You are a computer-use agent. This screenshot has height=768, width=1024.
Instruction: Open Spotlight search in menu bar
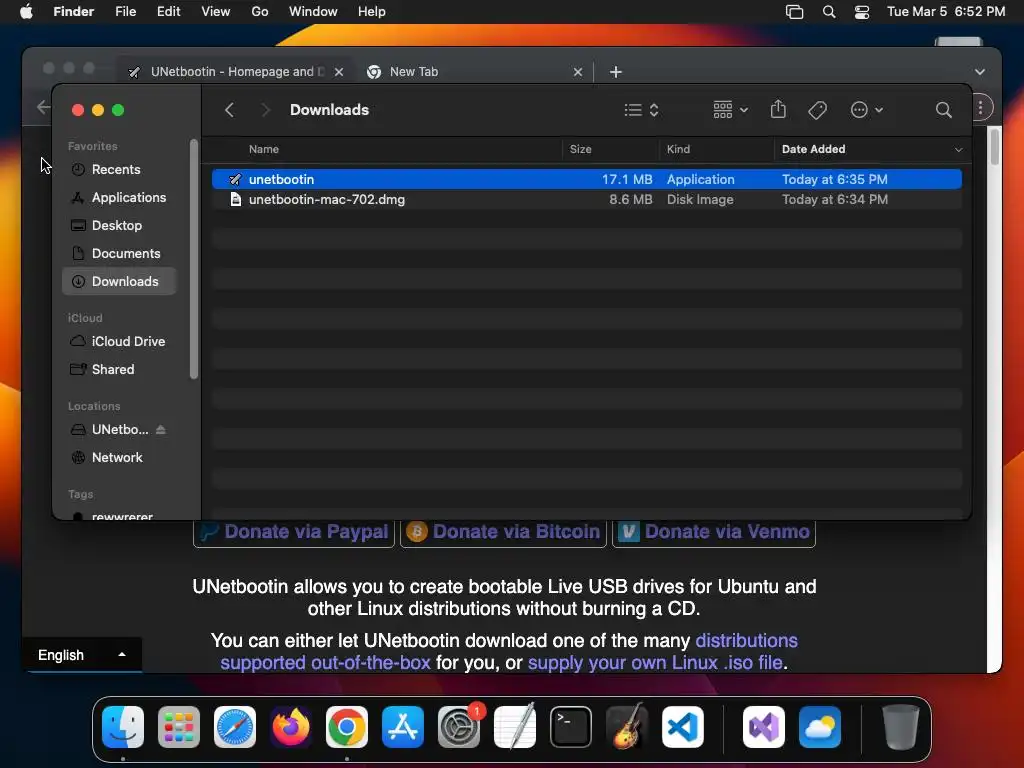click(829, 12)
